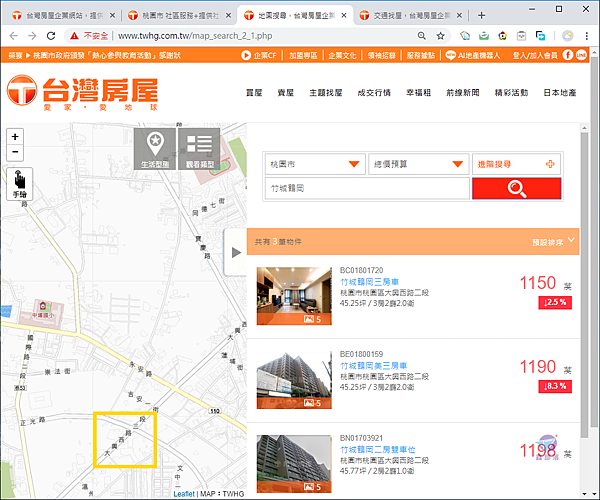The image size is (600, 500).
Task: Open listing 竹城鶴岡二房雙車位
Action: (378, 450)
